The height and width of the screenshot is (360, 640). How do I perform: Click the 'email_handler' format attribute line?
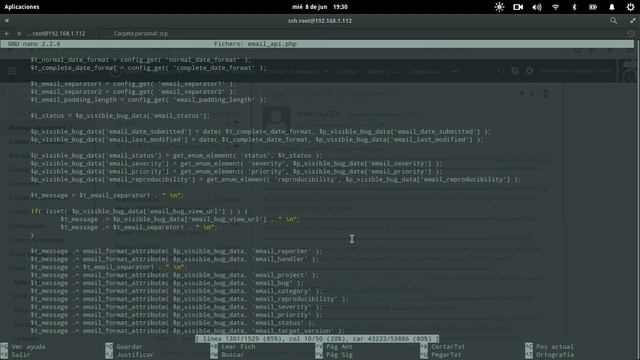point(174,259)
